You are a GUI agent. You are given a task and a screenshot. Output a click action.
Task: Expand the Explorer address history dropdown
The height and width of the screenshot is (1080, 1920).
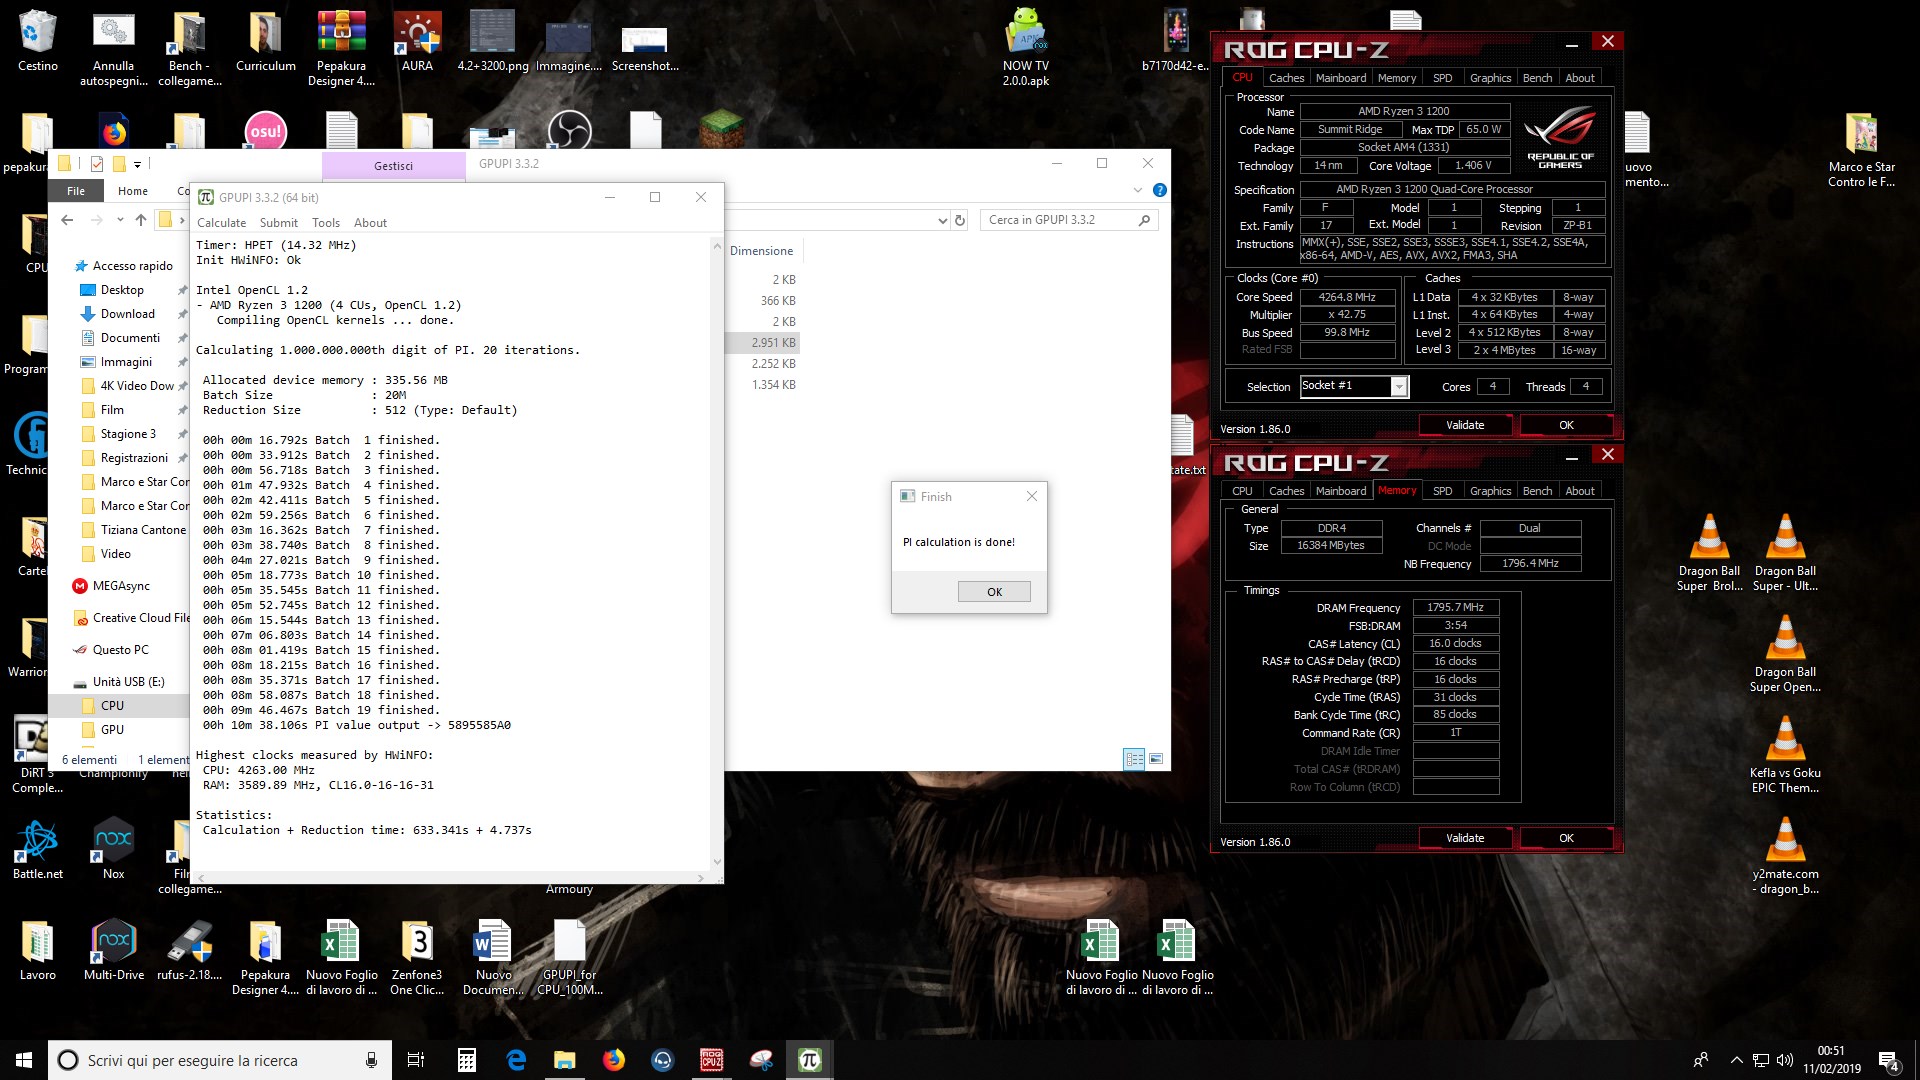point(941,220)
